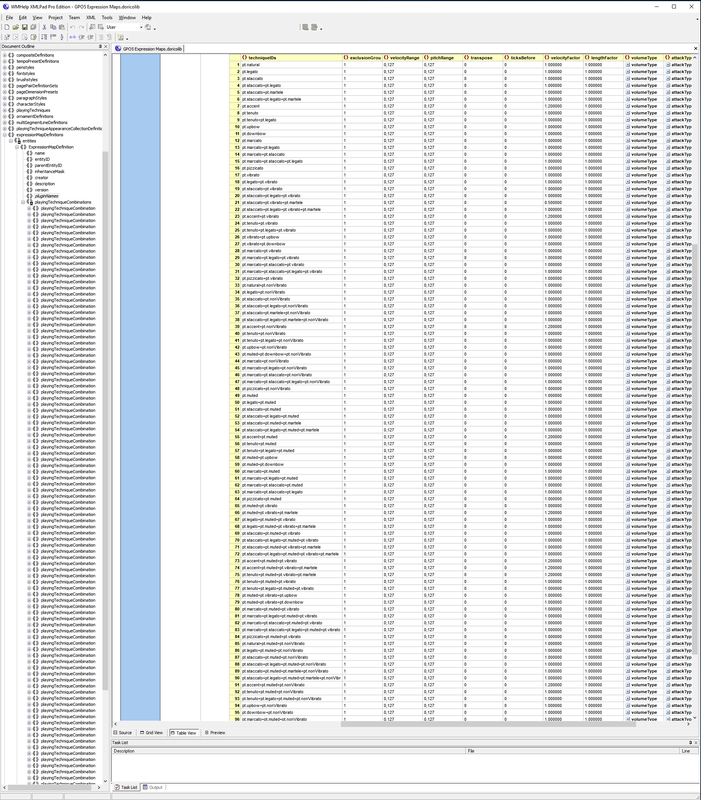Click the blue vertical arrow icon in second toolbar
The width and height of the screenshot is (701, 800).
click(x=62, y=37)
